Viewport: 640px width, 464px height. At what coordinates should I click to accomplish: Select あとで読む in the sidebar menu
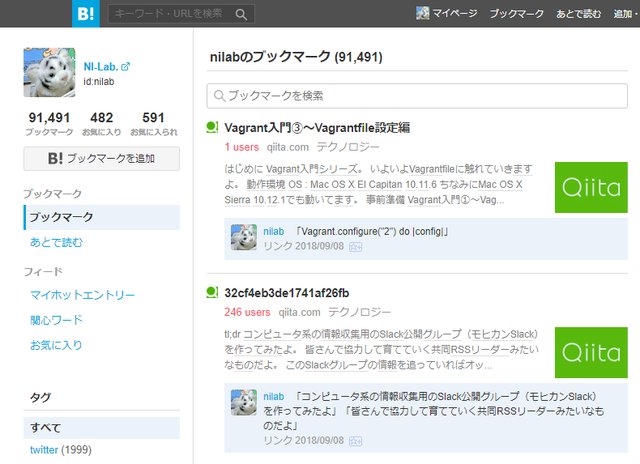pyautogui.click(x=56, y=242)
